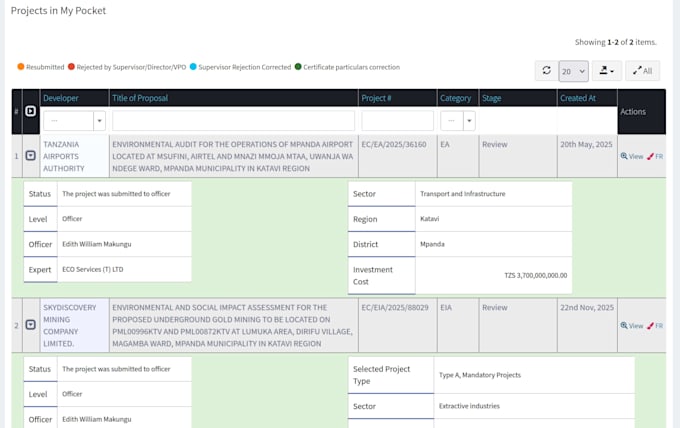680x428 pixels.
Task: Click the magnifier icon for EC/EIA/2025/88029
Action: (x=624, y=325)
